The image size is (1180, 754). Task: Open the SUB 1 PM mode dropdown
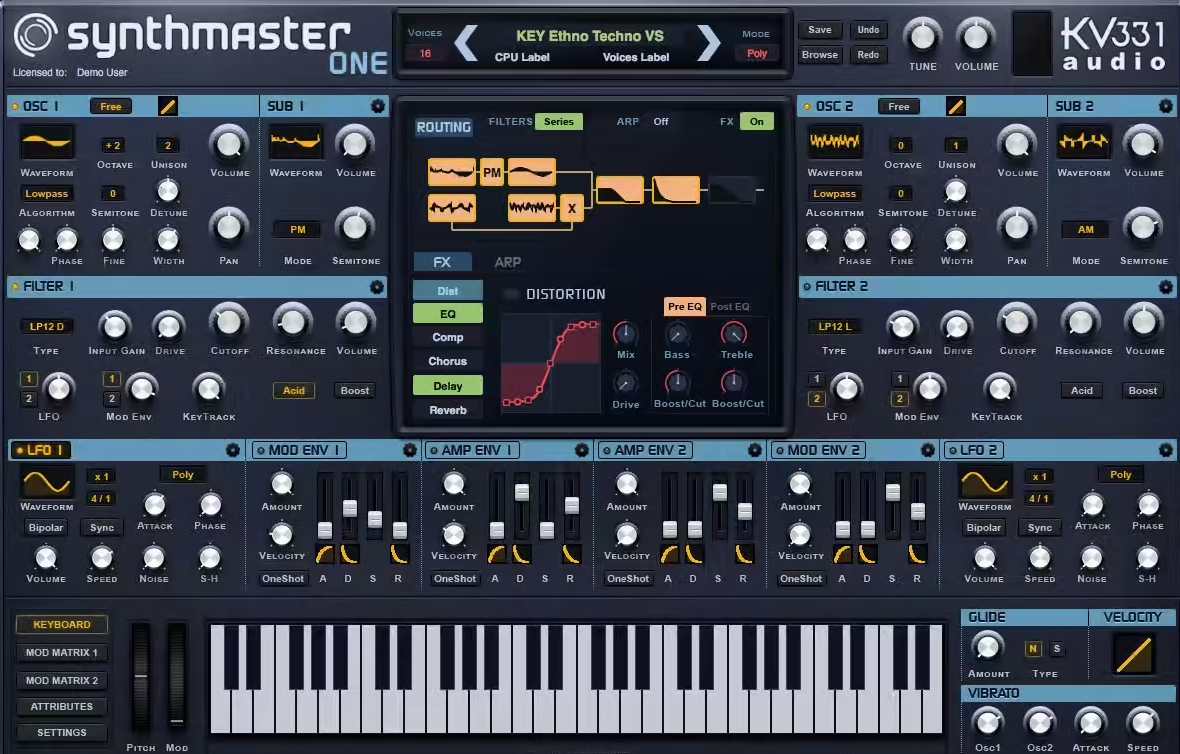297,230
